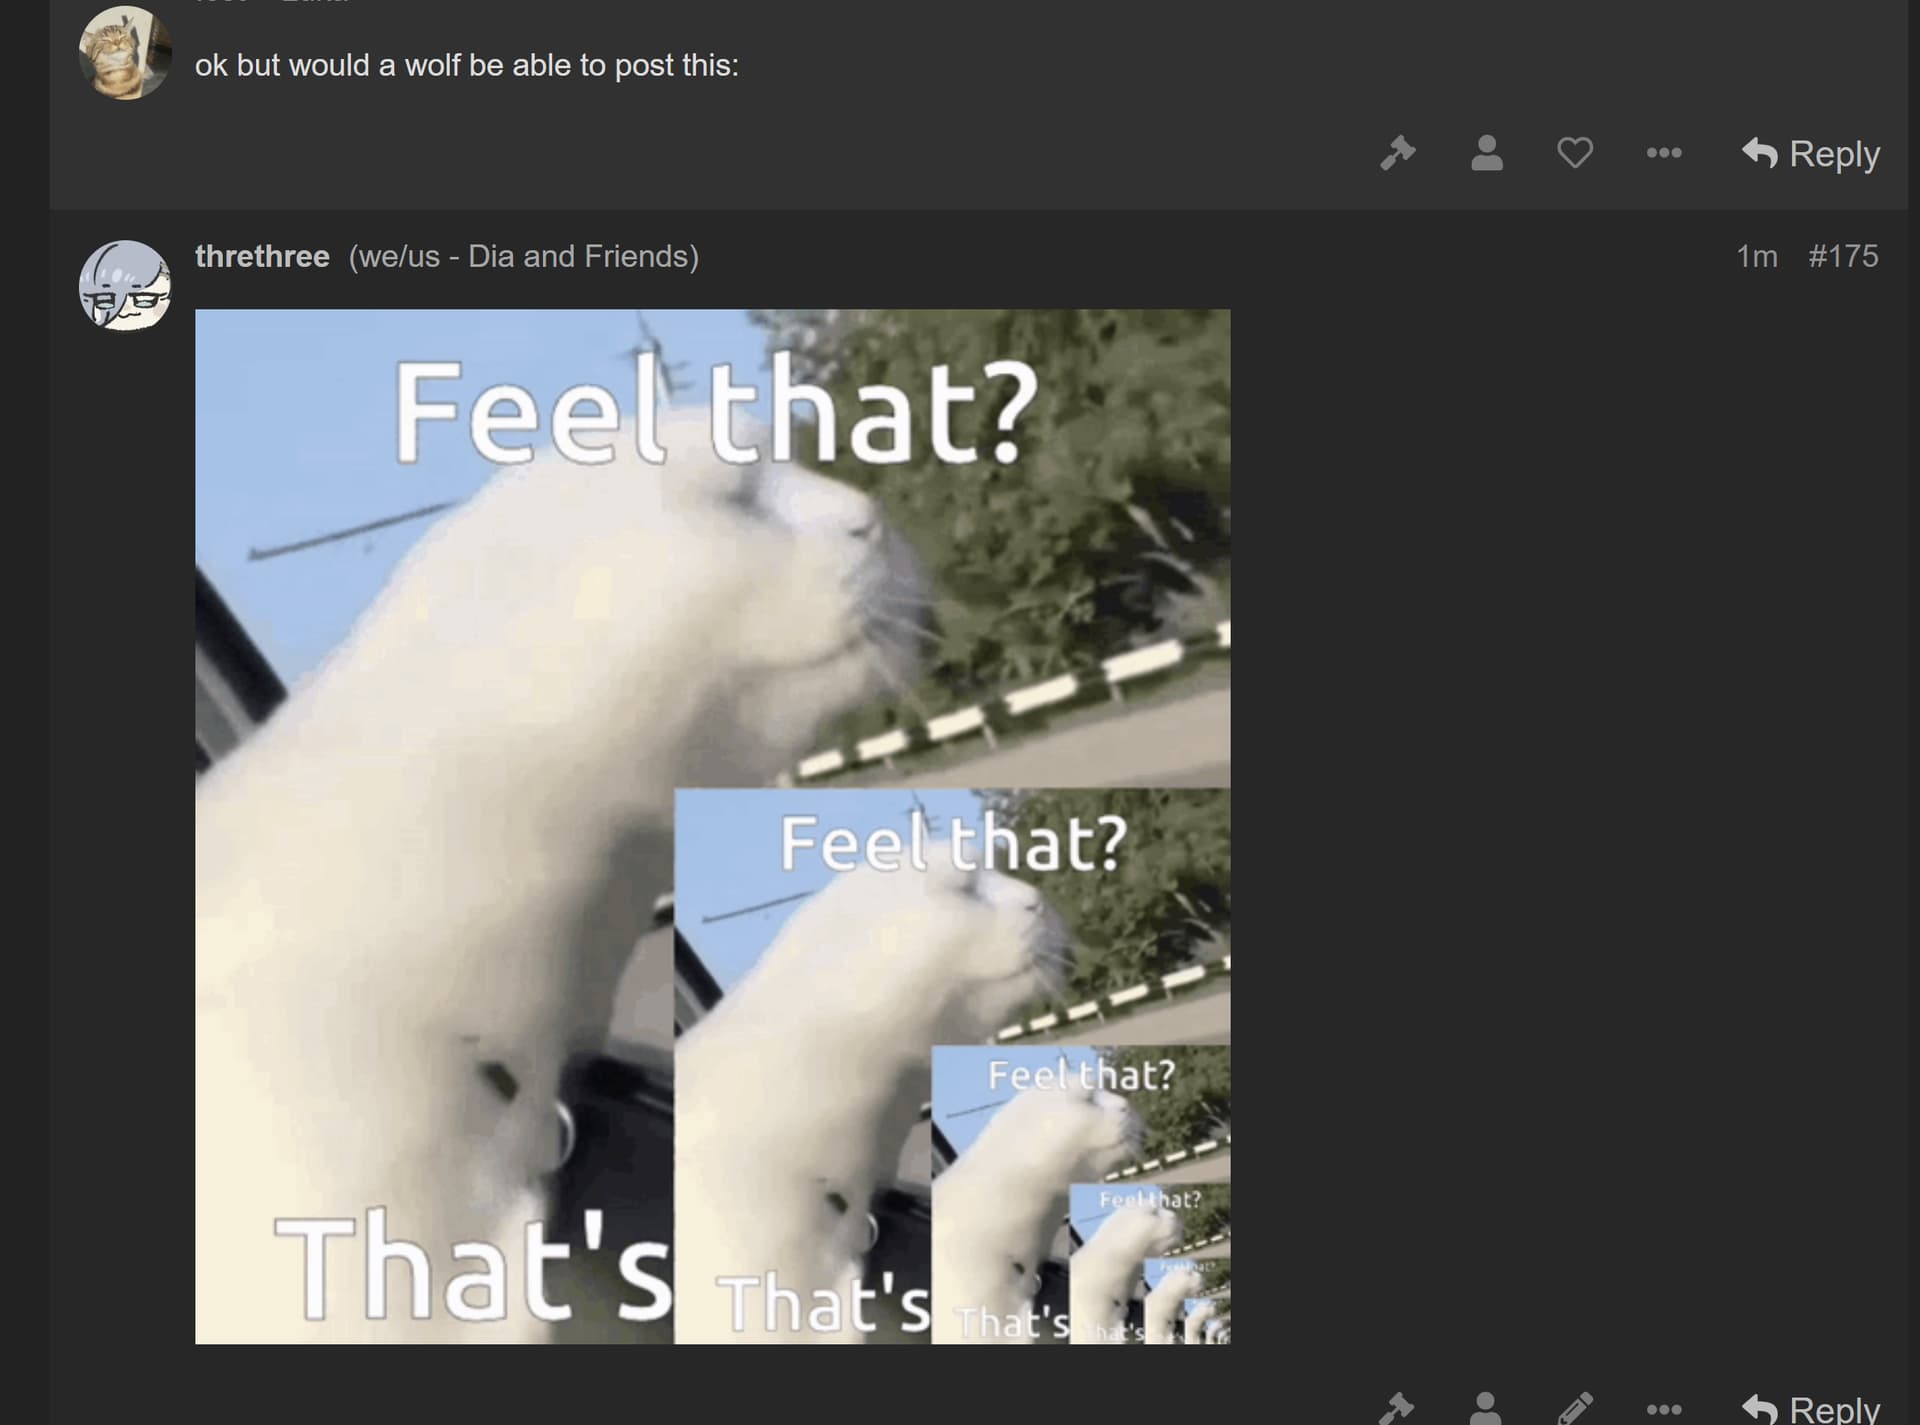1920x1425 pixels.
Task: Click the person icon under threthree's post
Action: point(1486,1408)
